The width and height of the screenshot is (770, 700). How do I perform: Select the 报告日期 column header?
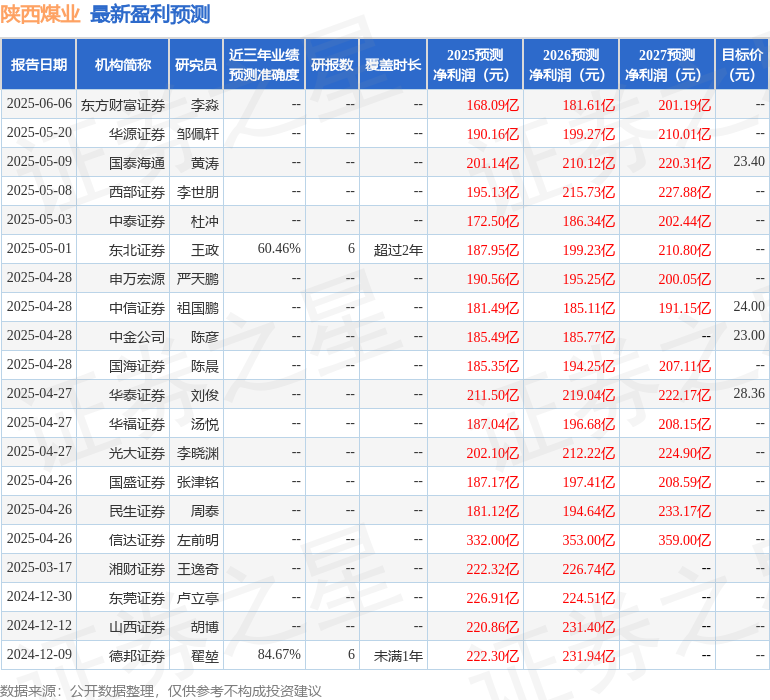tap(39, 65)
